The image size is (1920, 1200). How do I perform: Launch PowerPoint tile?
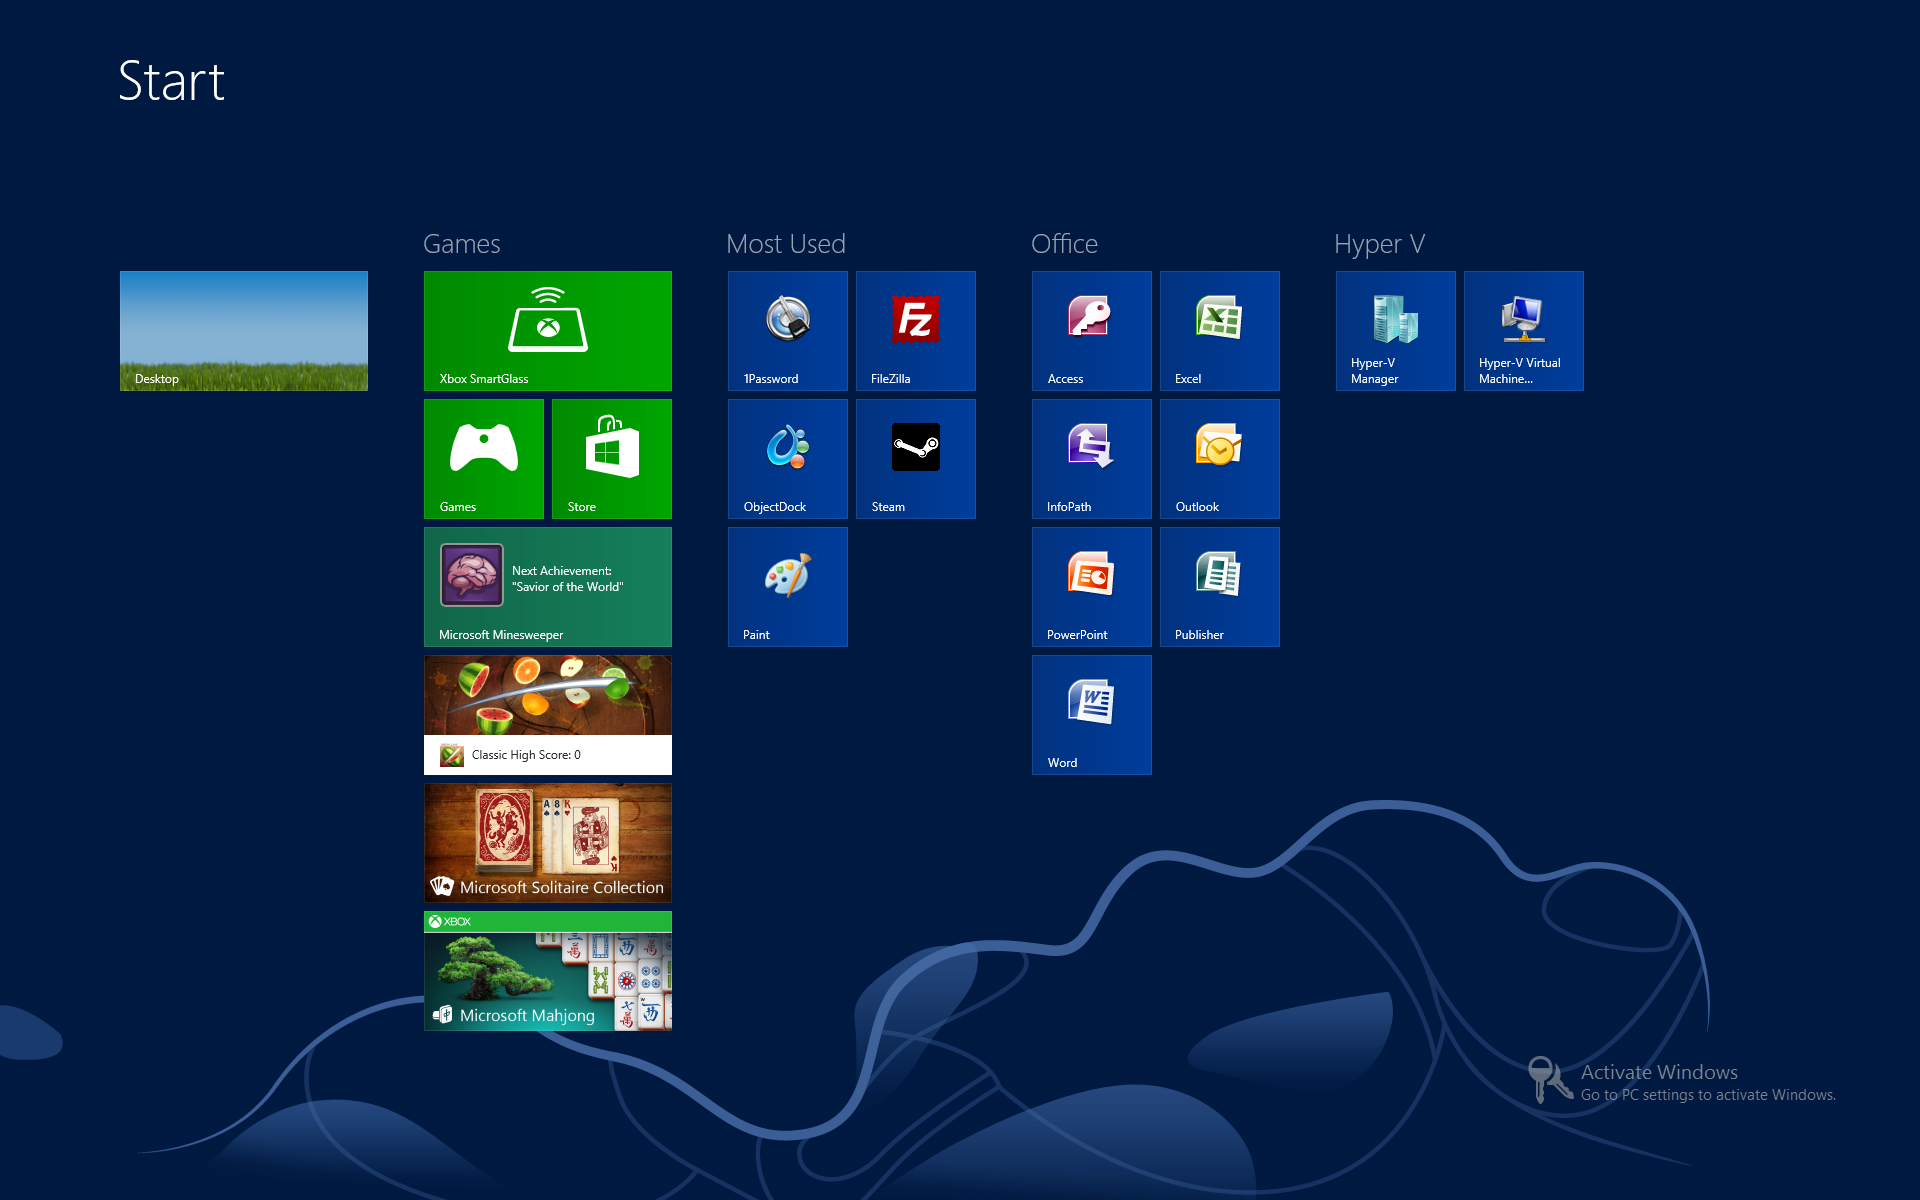tap(1092, 587)
